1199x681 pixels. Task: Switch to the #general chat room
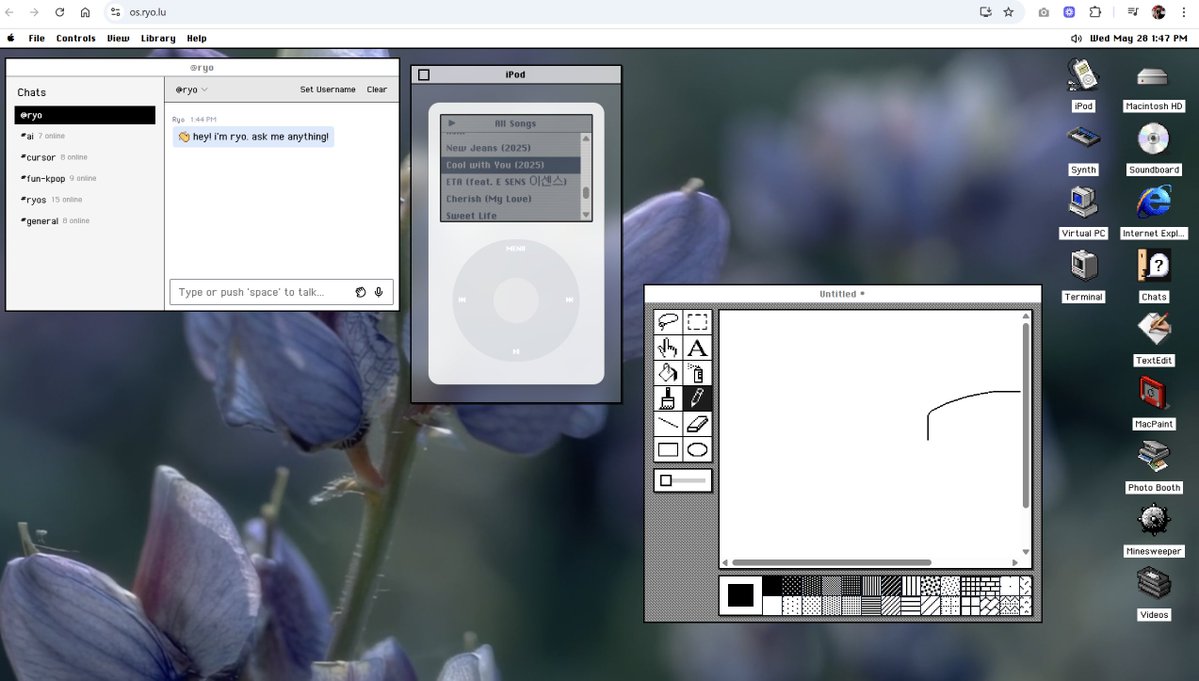85,221
